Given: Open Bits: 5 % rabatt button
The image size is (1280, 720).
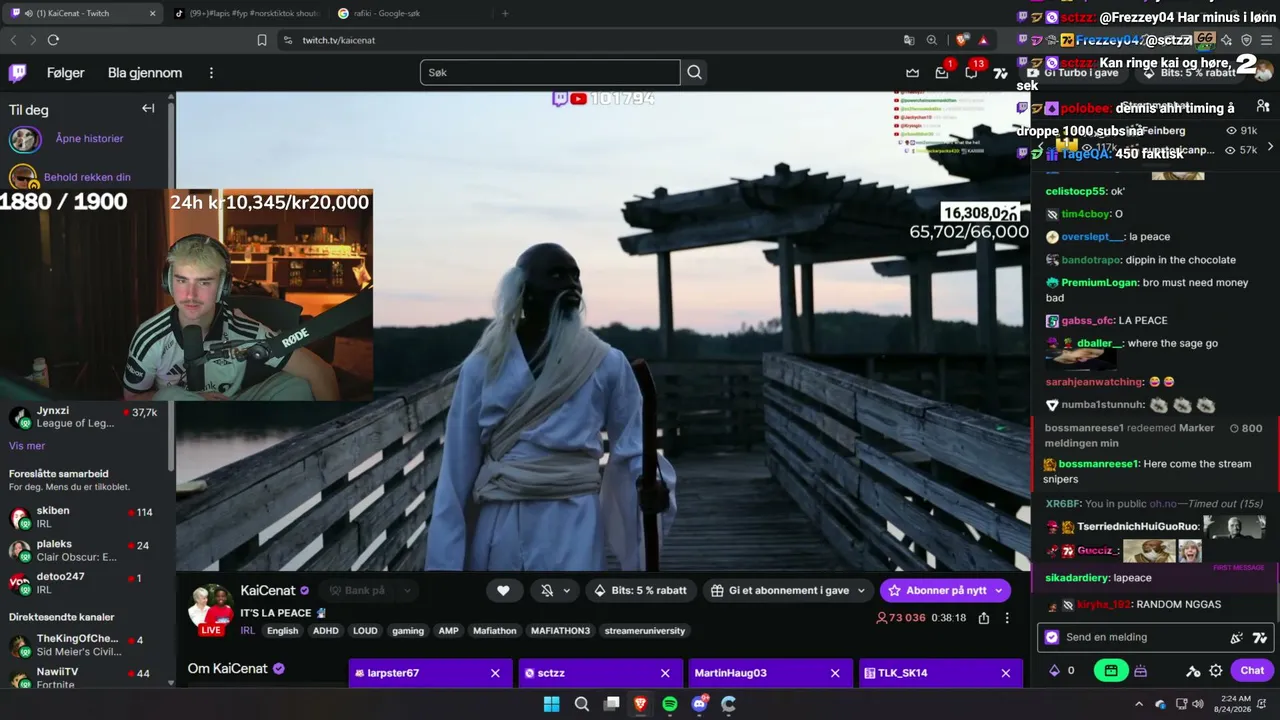Looking at the screenshot, I should (x=641, y=591).
